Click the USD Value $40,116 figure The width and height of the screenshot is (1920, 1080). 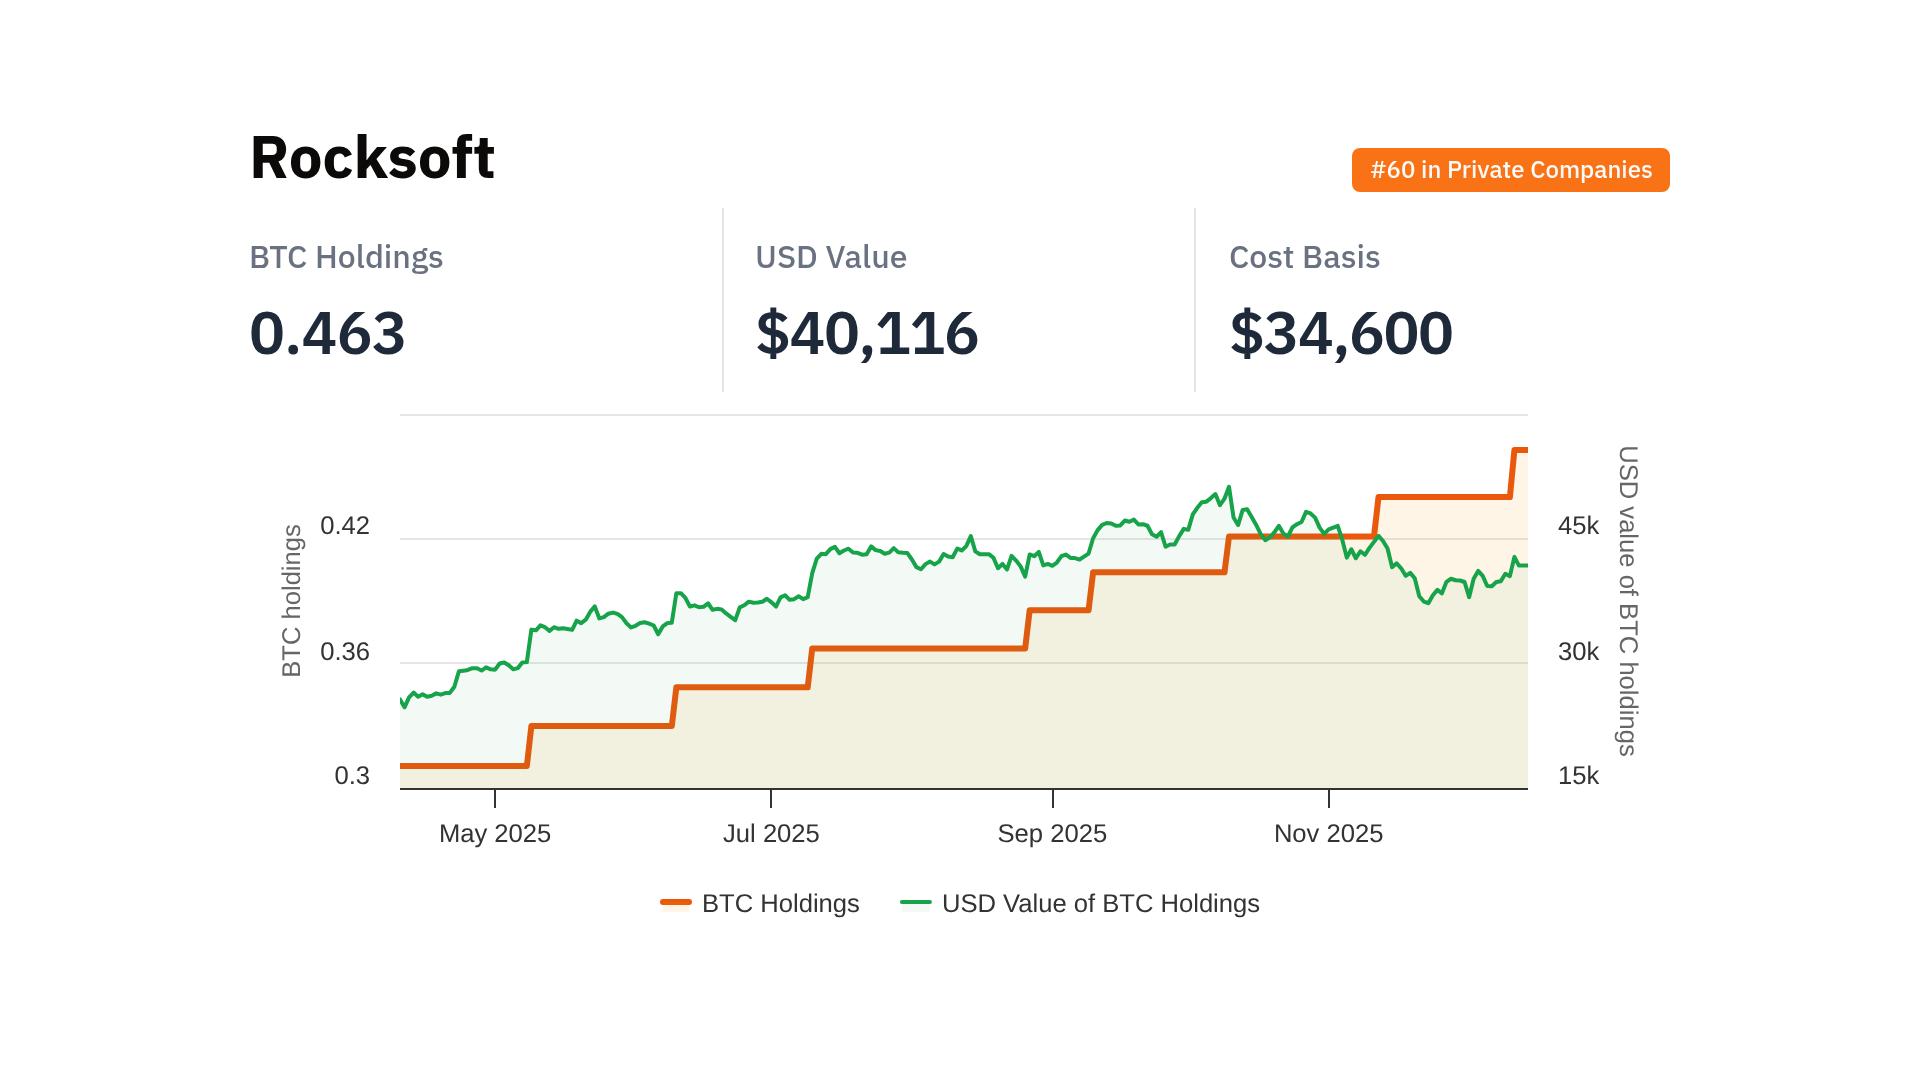coord(866,333)
